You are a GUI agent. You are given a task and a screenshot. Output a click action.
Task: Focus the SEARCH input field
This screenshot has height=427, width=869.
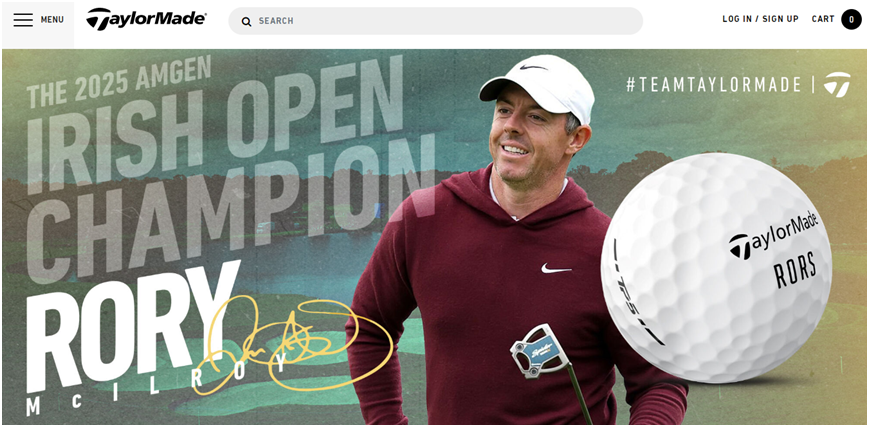436,21
